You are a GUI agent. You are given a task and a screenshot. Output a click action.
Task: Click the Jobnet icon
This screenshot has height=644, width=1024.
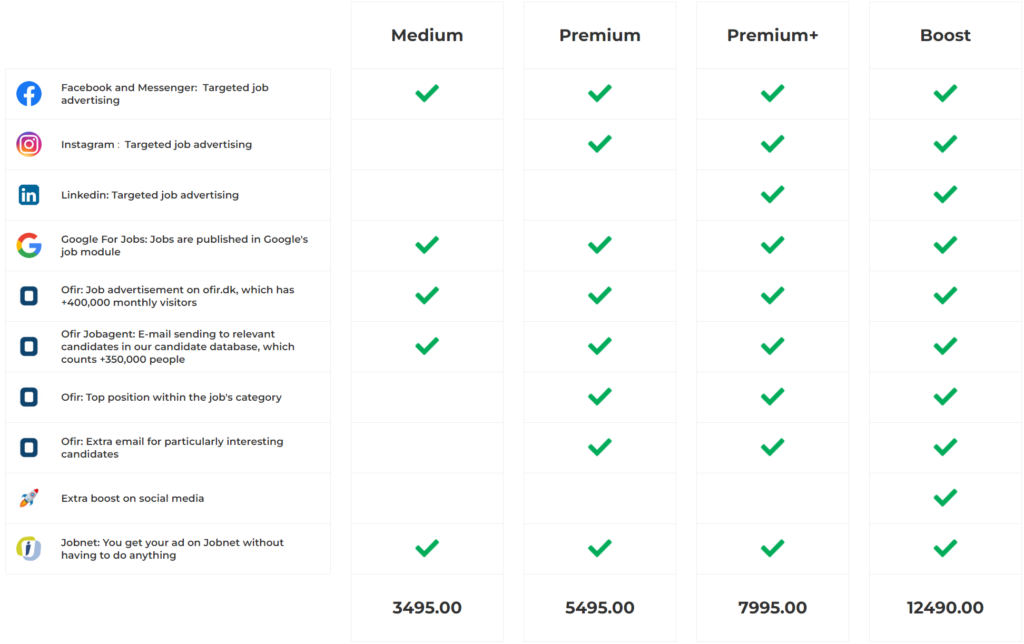pyautogui.click(x=29, y=549)
